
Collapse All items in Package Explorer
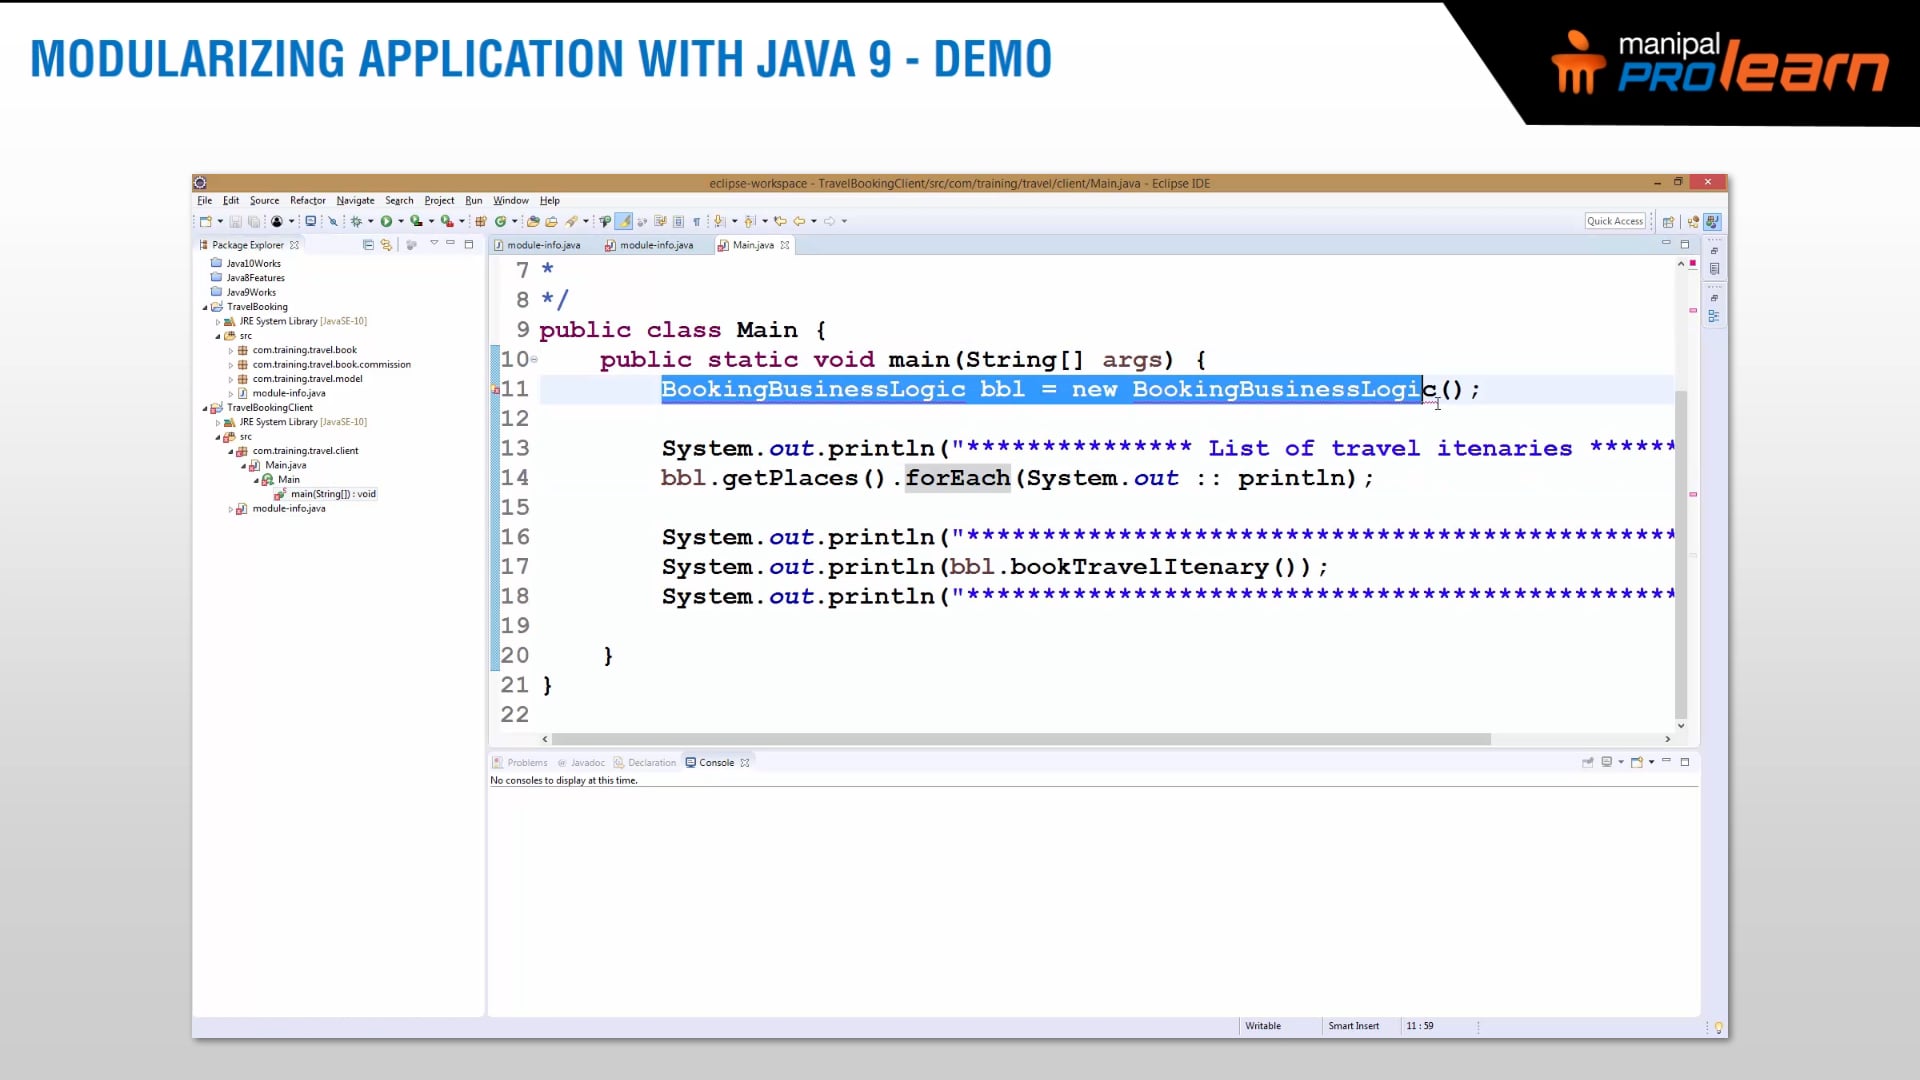click(x=368, y=244)
